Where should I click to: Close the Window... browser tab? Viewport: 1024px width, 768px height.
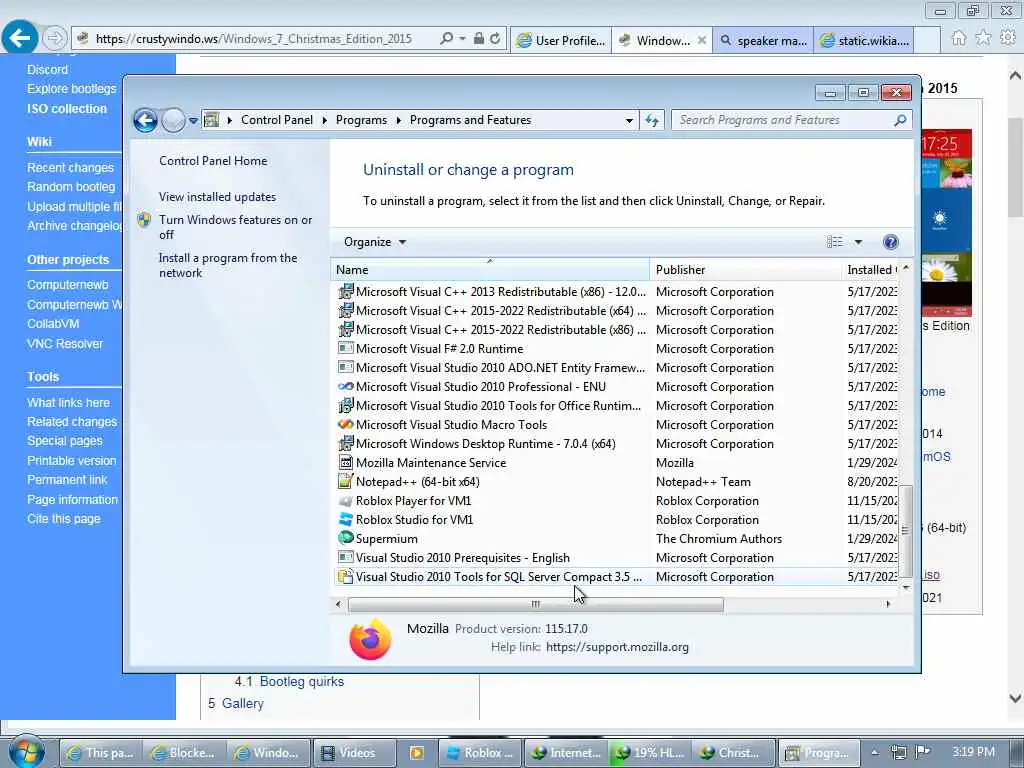click(701, 40)
